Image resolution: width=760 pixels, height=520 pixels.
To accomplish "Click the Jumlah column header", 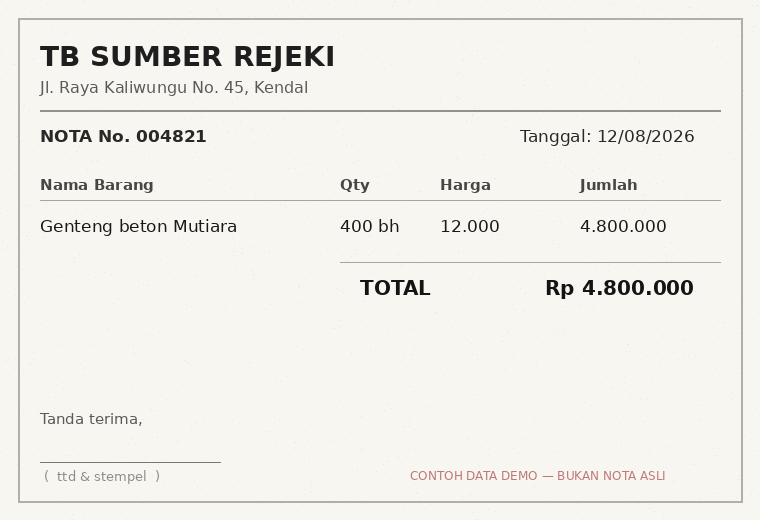I will [x=608, y=185].
